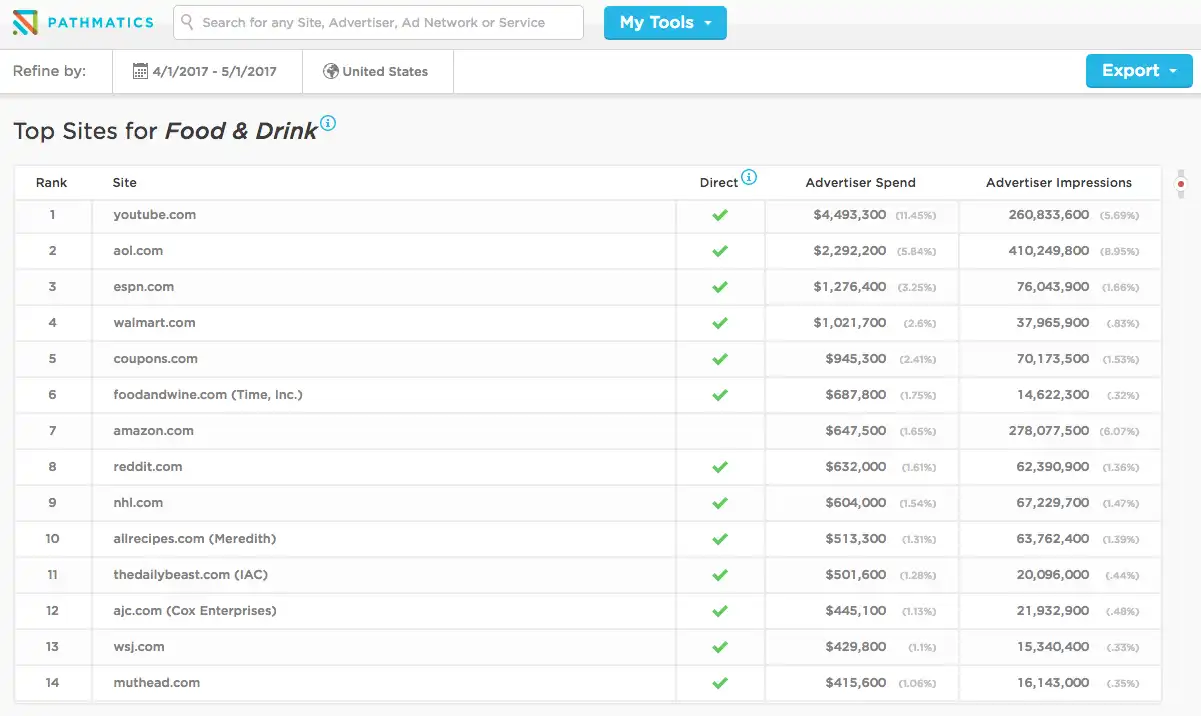1201x716 pixels.
Task: Click the 260,833,600 impressions value
Action: [x=1049, y=215]
